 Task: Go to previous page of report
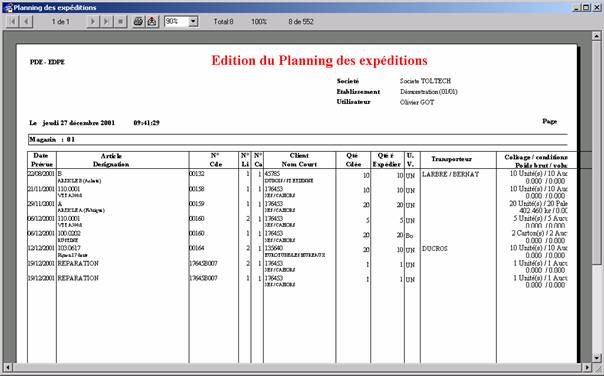26,22
